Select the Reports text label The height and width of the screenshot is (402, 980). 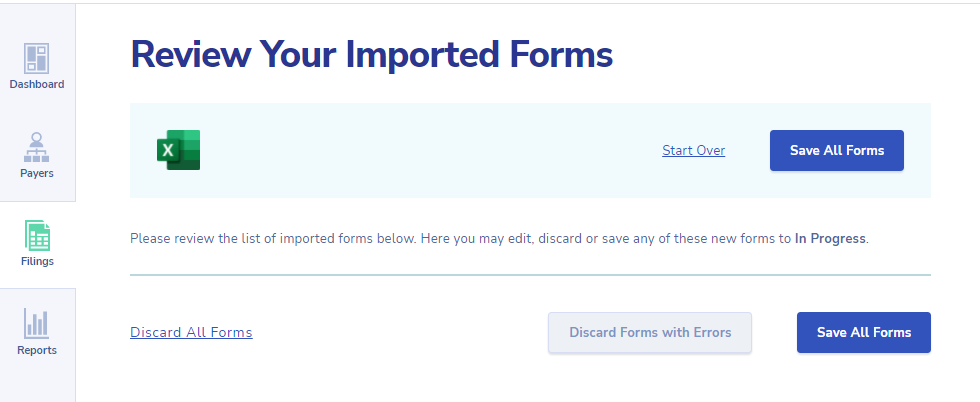[x=37, y=350]
